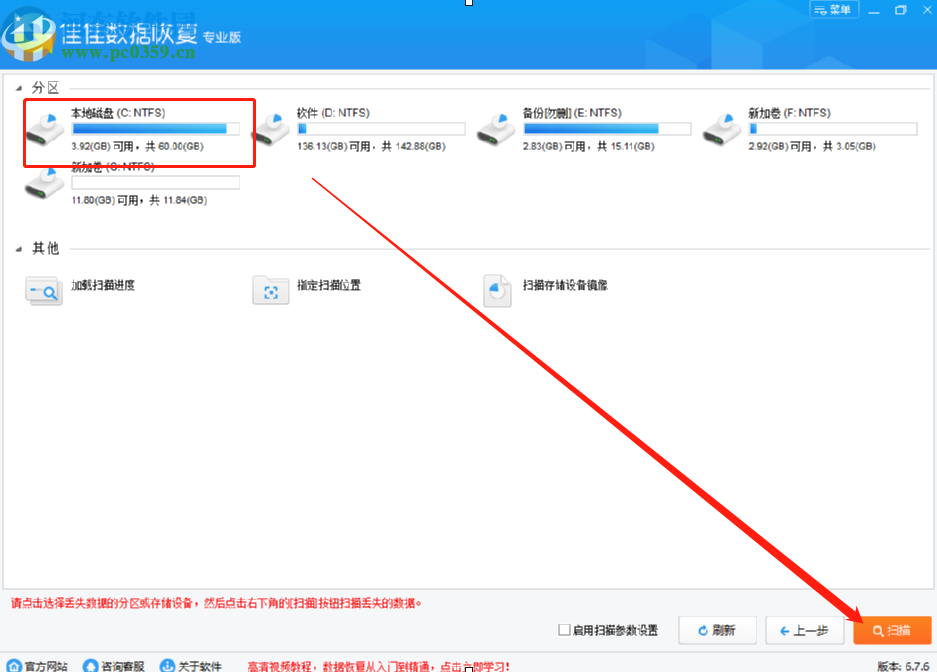The image size is (937, 672).
Task: Select the 加载扫描进度 magnifier icon
Action: point(44,291)
